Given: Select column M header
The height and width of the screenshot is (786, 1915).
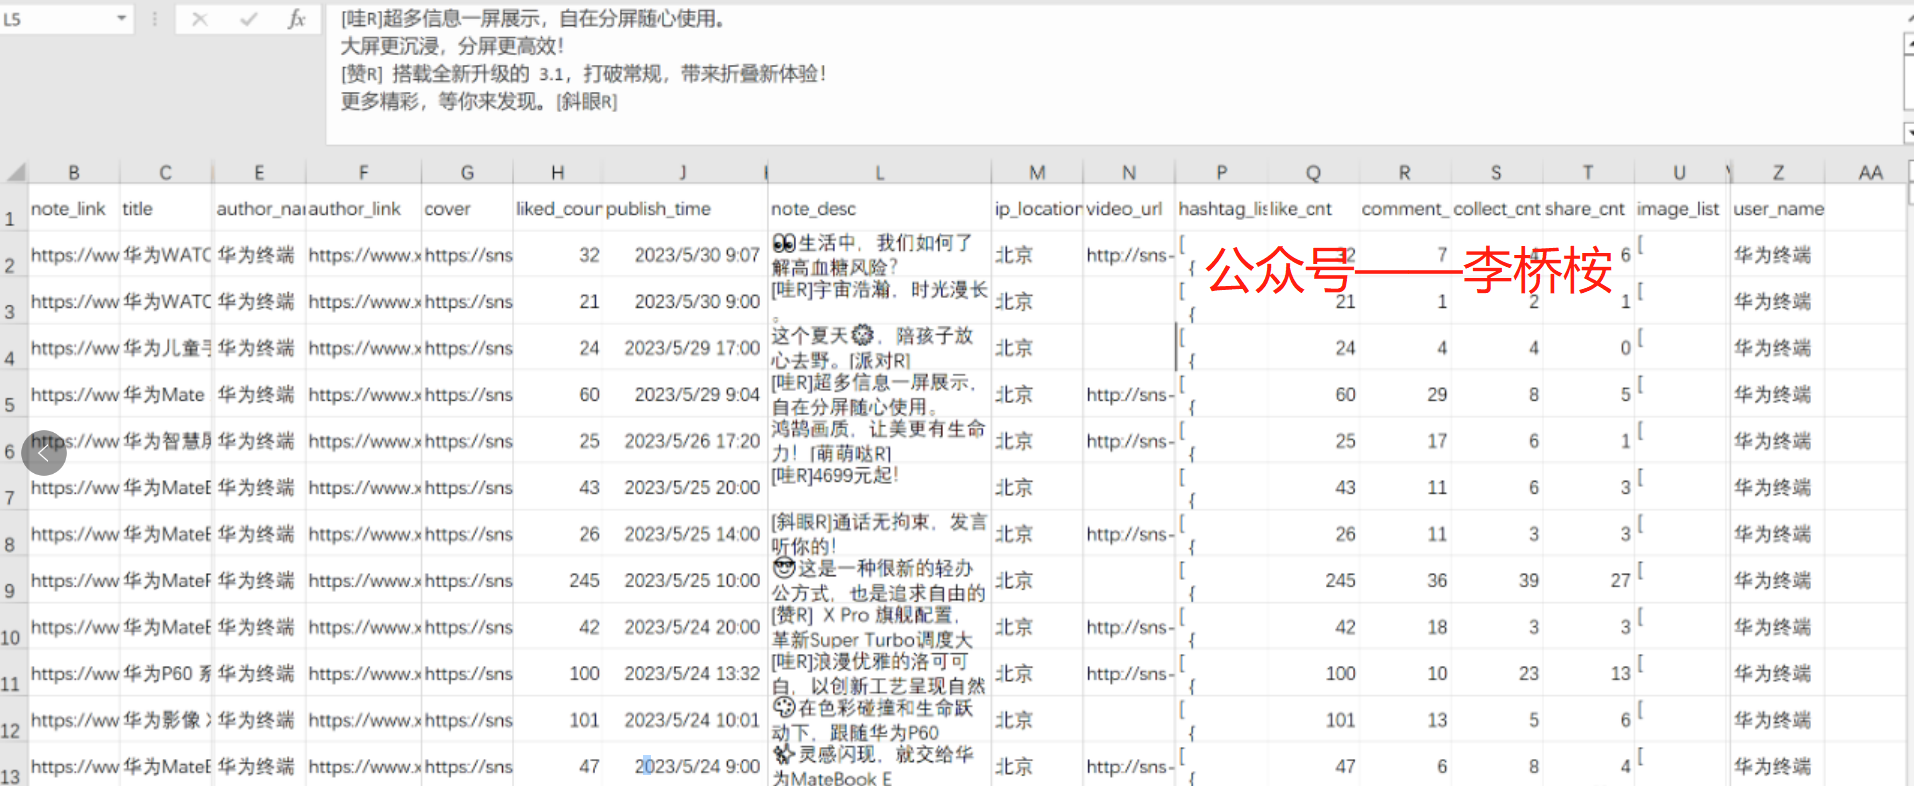Looking at the screenshot, I should (x=1037, y=172).
